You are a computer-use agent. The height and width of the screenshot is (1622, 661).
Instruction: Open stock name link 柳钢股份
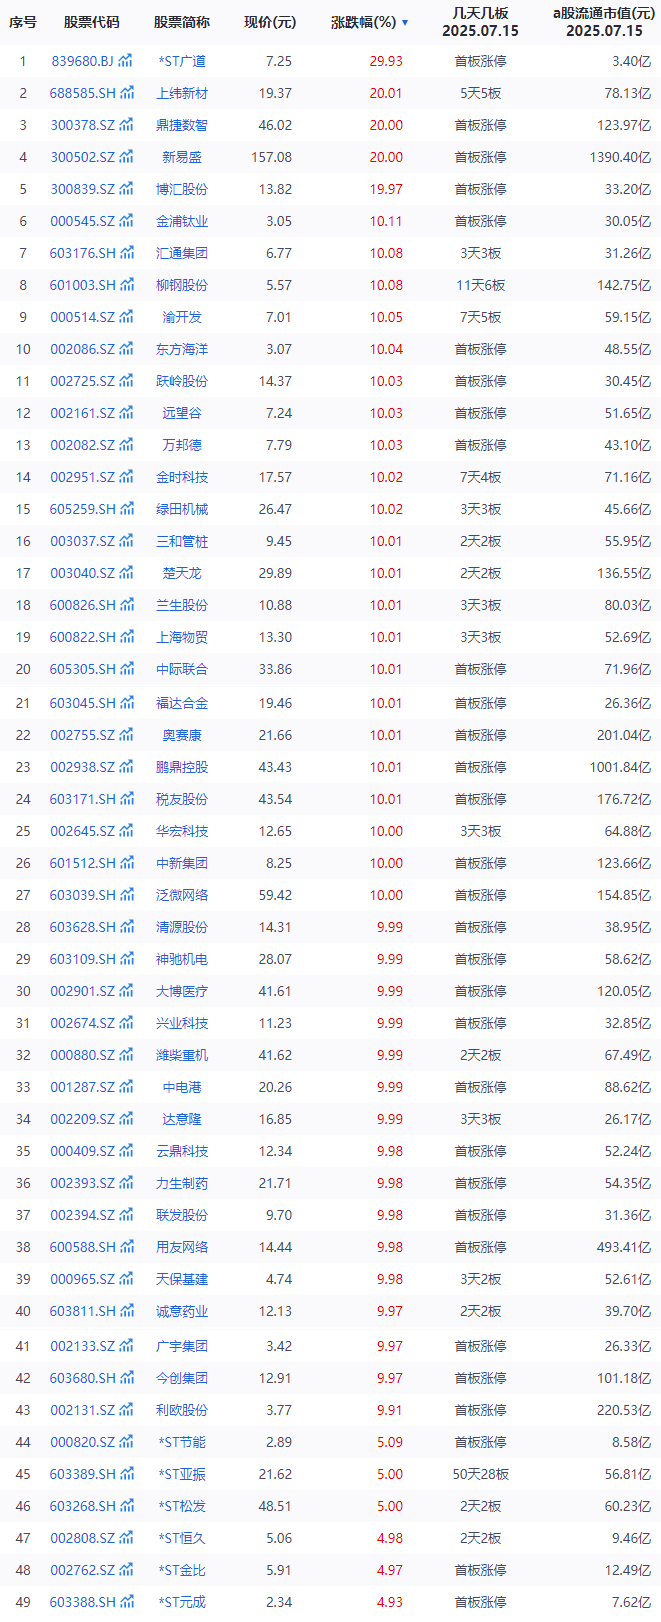pyautogui.click(x=182, y=285)
